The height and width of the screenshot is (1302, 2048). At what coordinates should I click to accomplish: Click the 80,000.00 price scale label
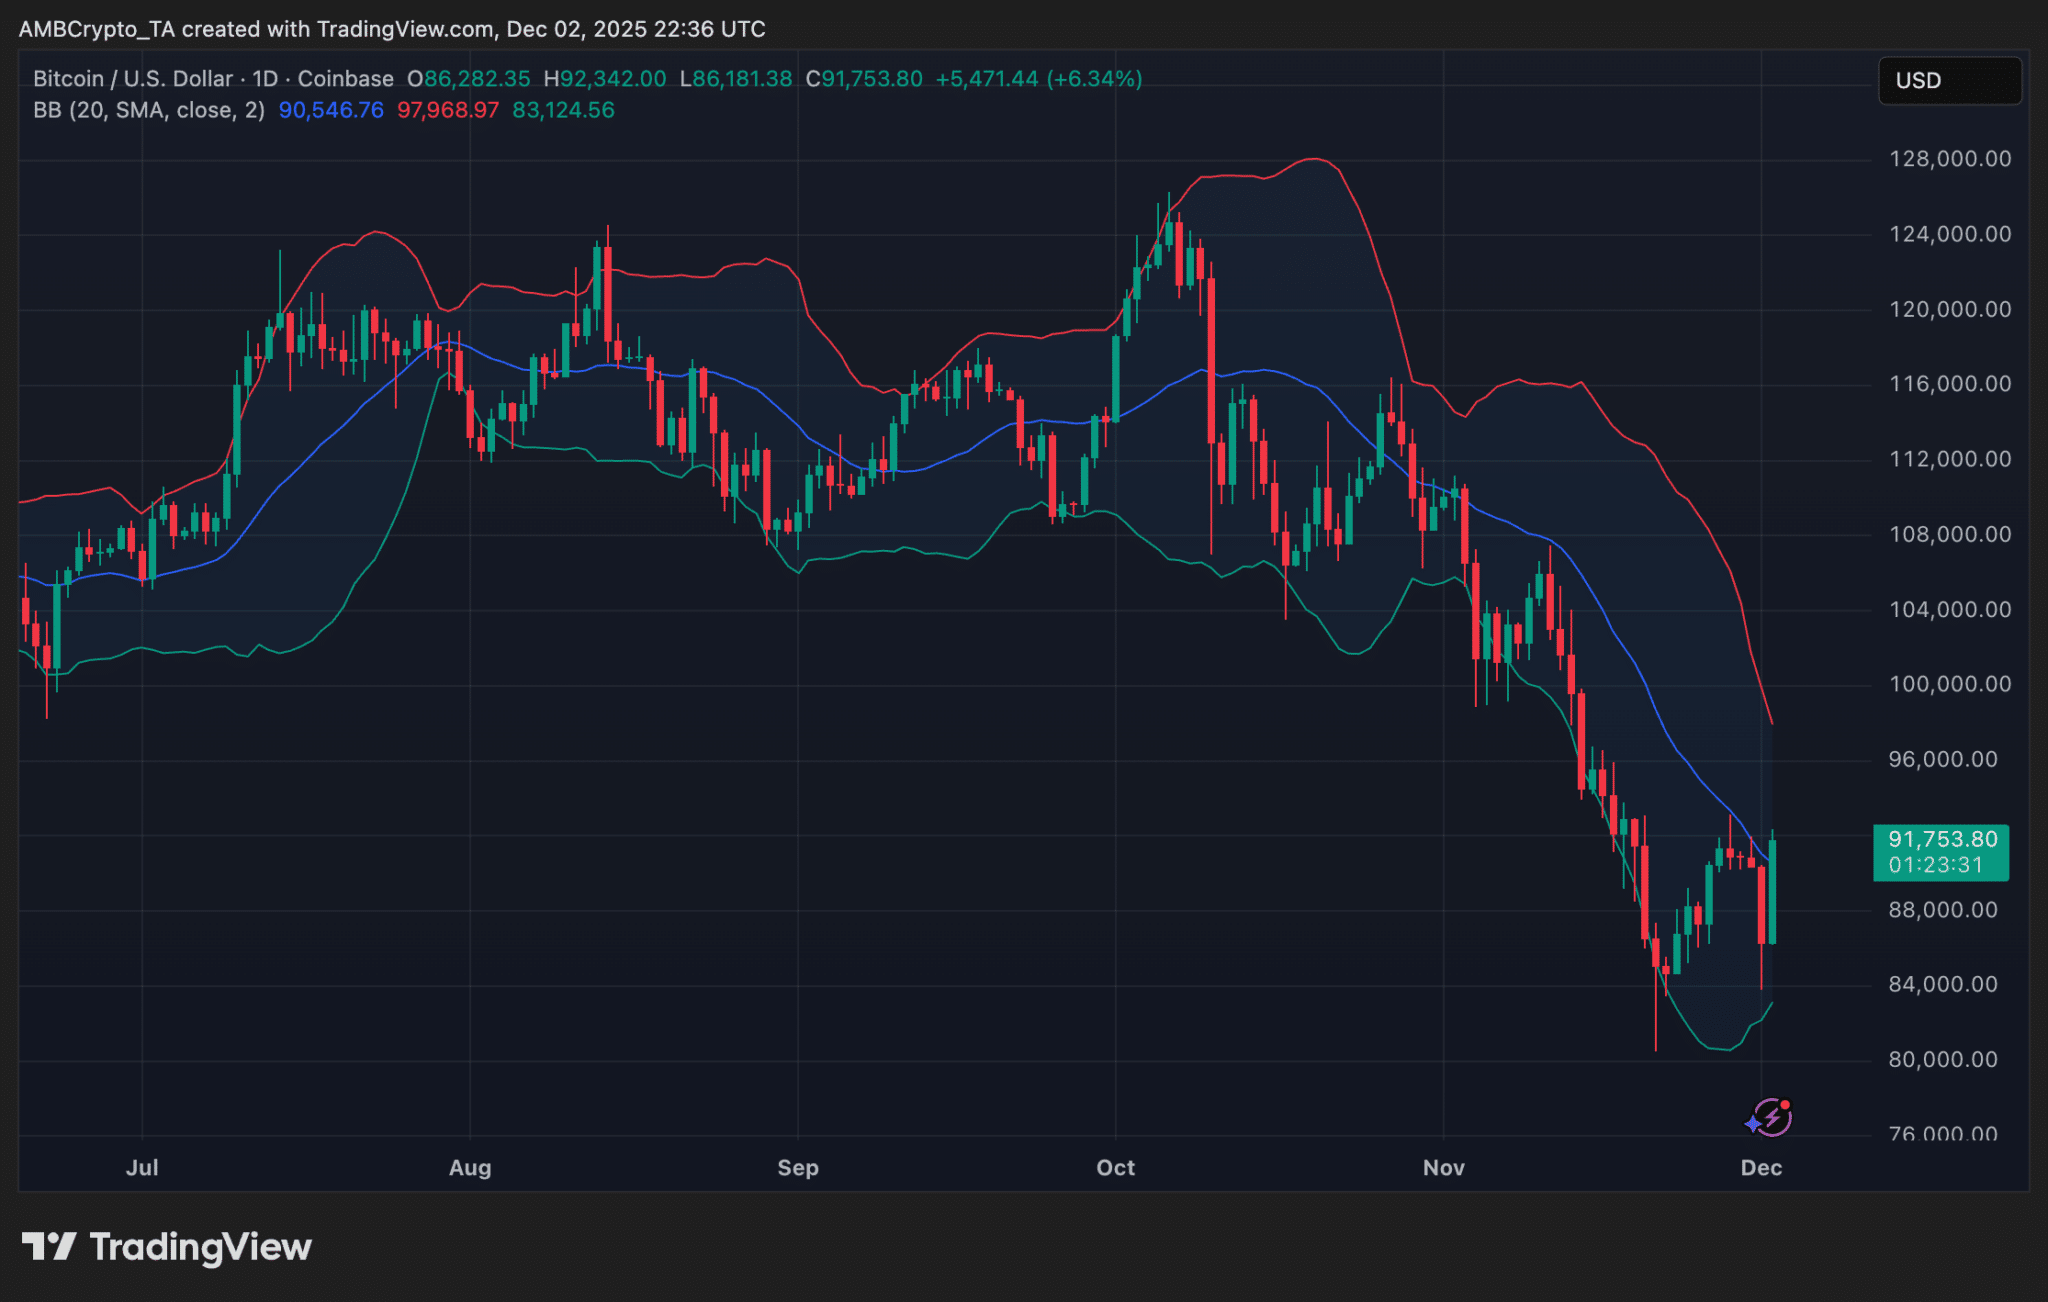pos(1942,1059)
